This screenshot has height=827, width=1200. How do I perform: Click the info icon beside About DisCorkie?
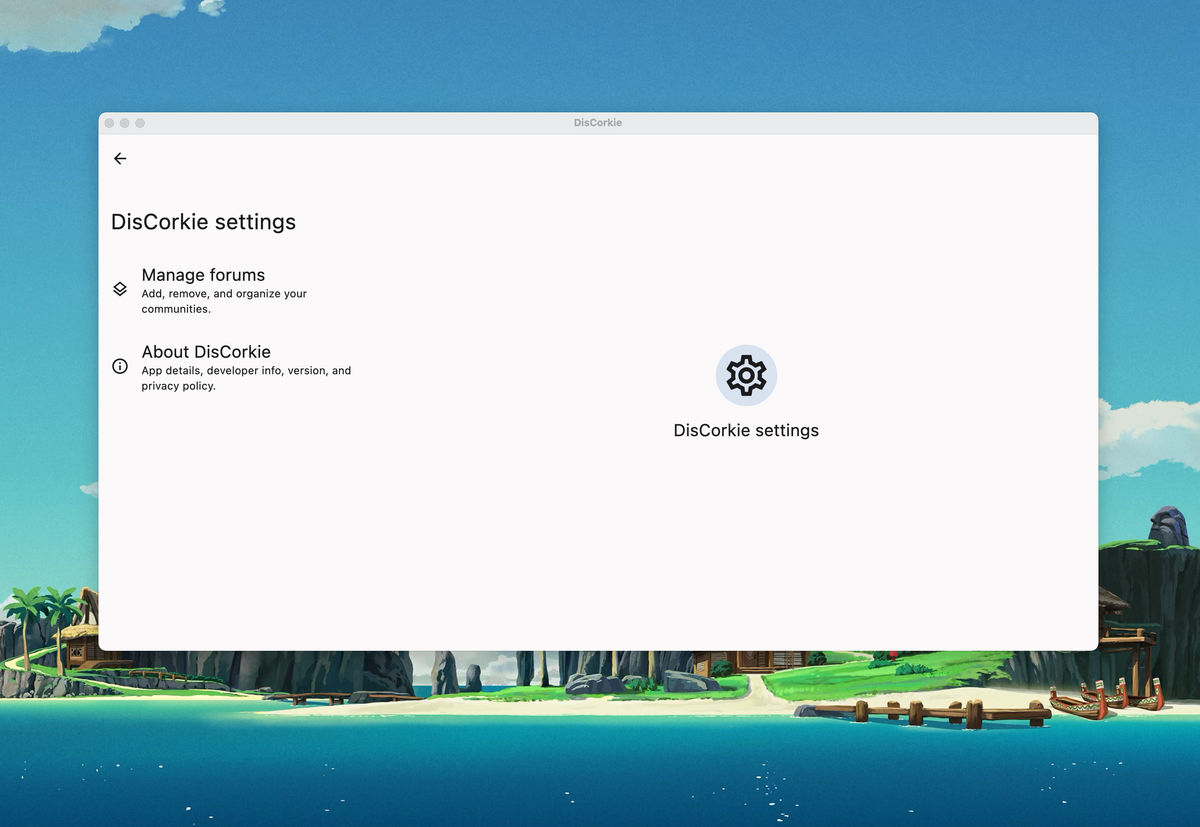119,366
